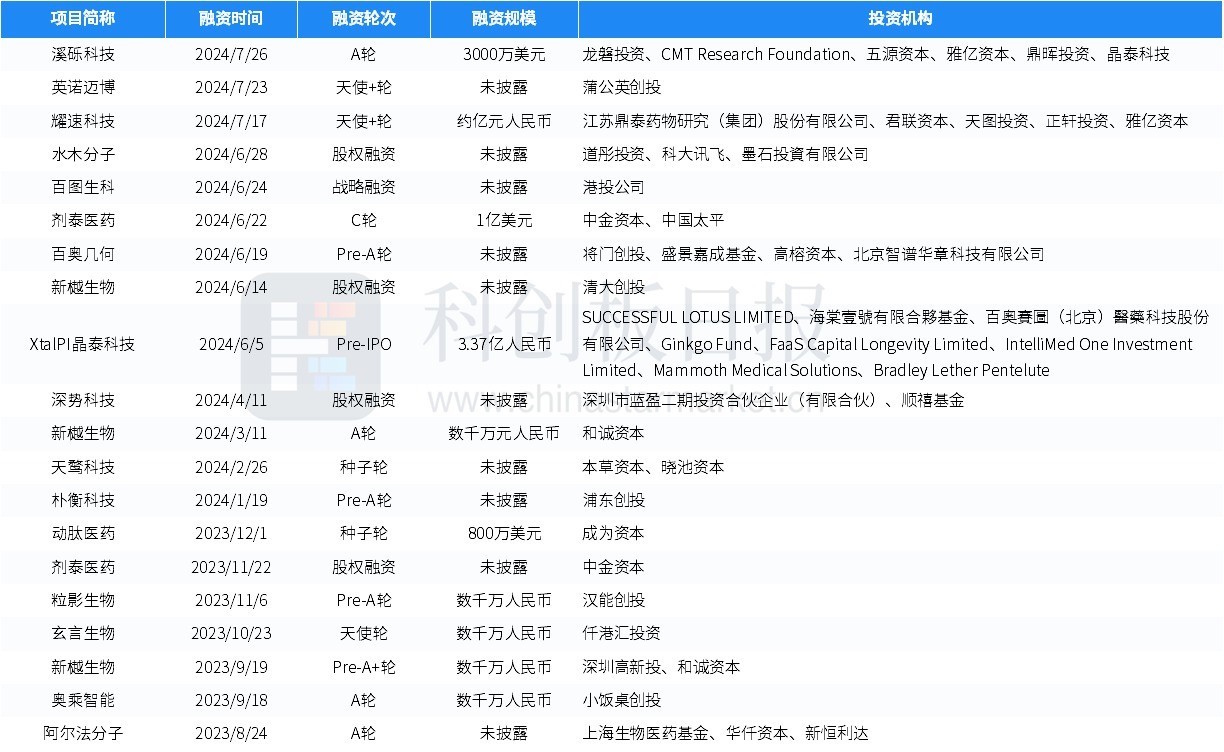The height and width of the screenshot is (752, 1224).
Task: Click the 投资机构 column header
Action: point(900,19)
